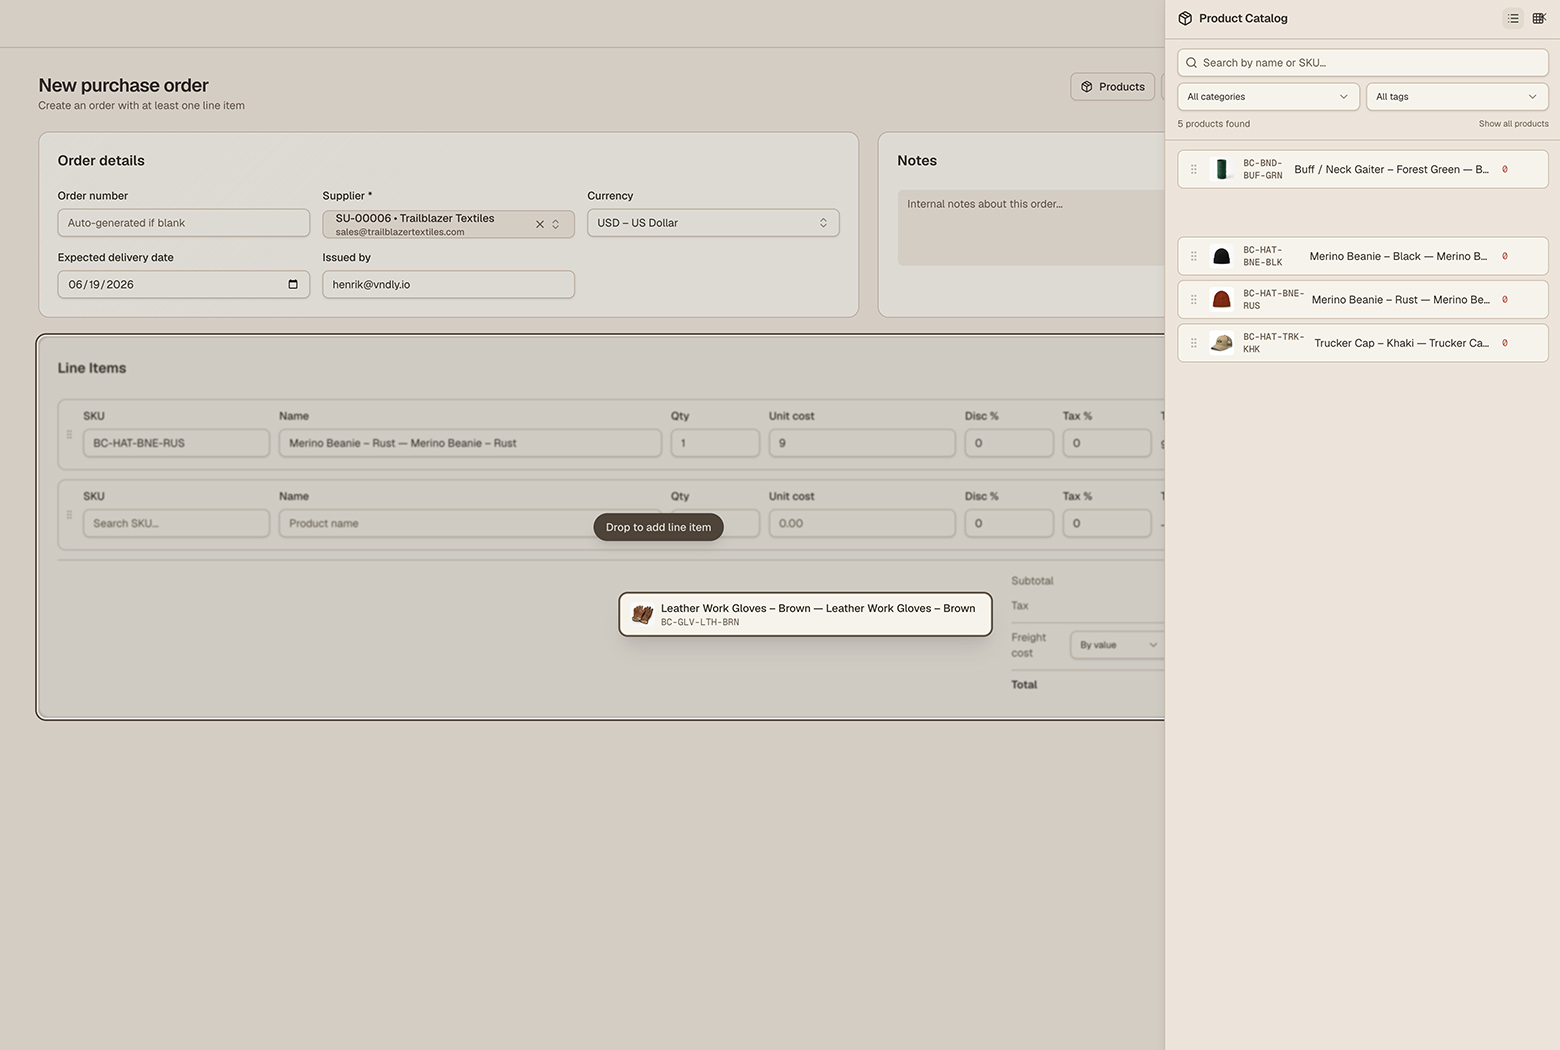Open the calendar picker for expected delivery date

click(x=293, y=284)
